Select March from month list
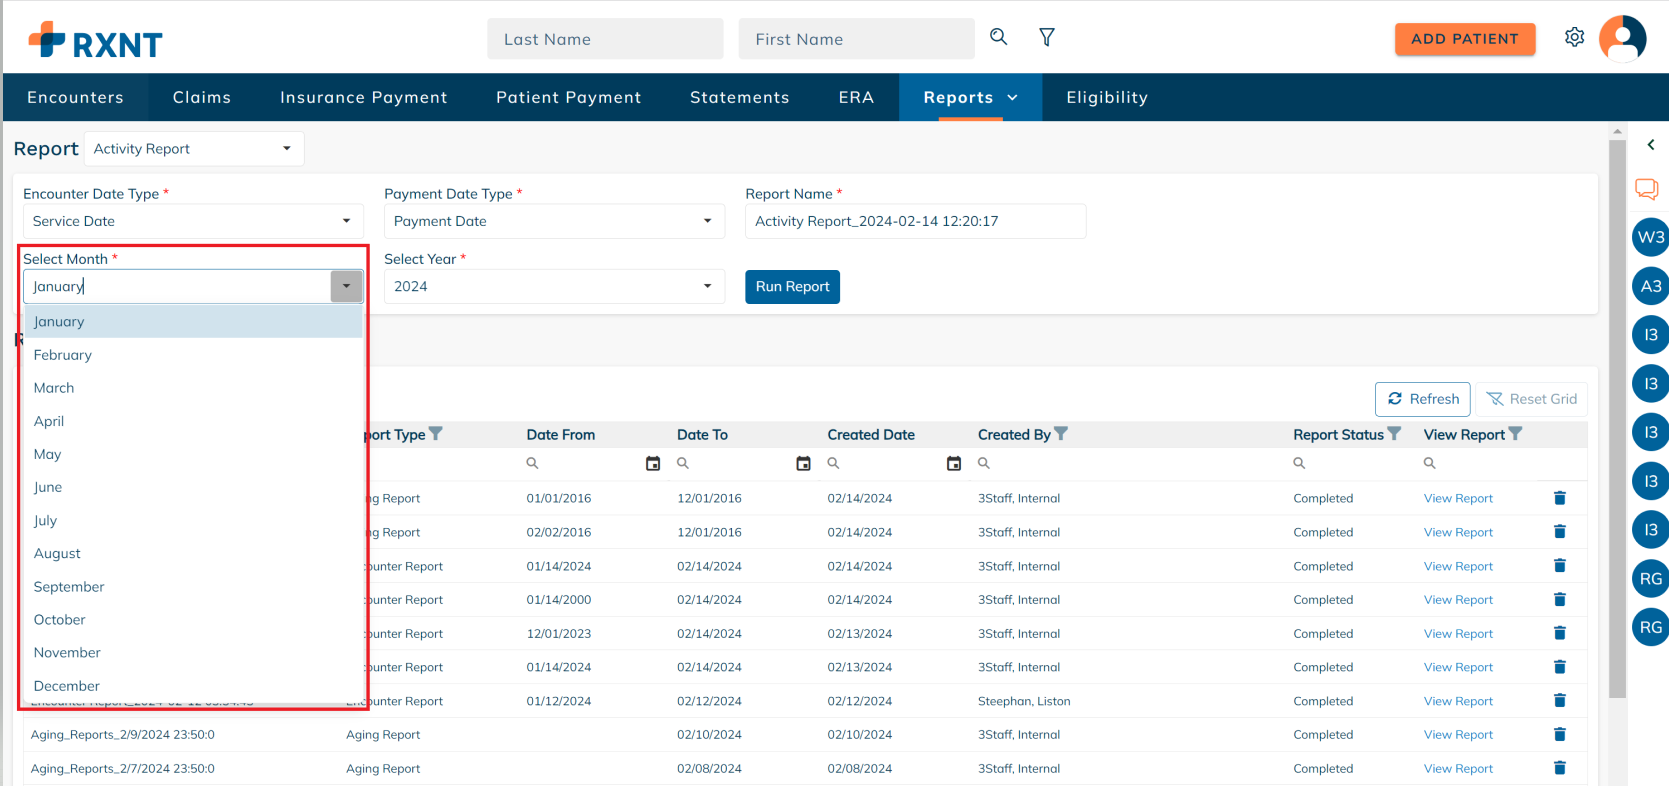This screenshot has height=786, width=1669. pyautogui.click(x=54, y=388)
